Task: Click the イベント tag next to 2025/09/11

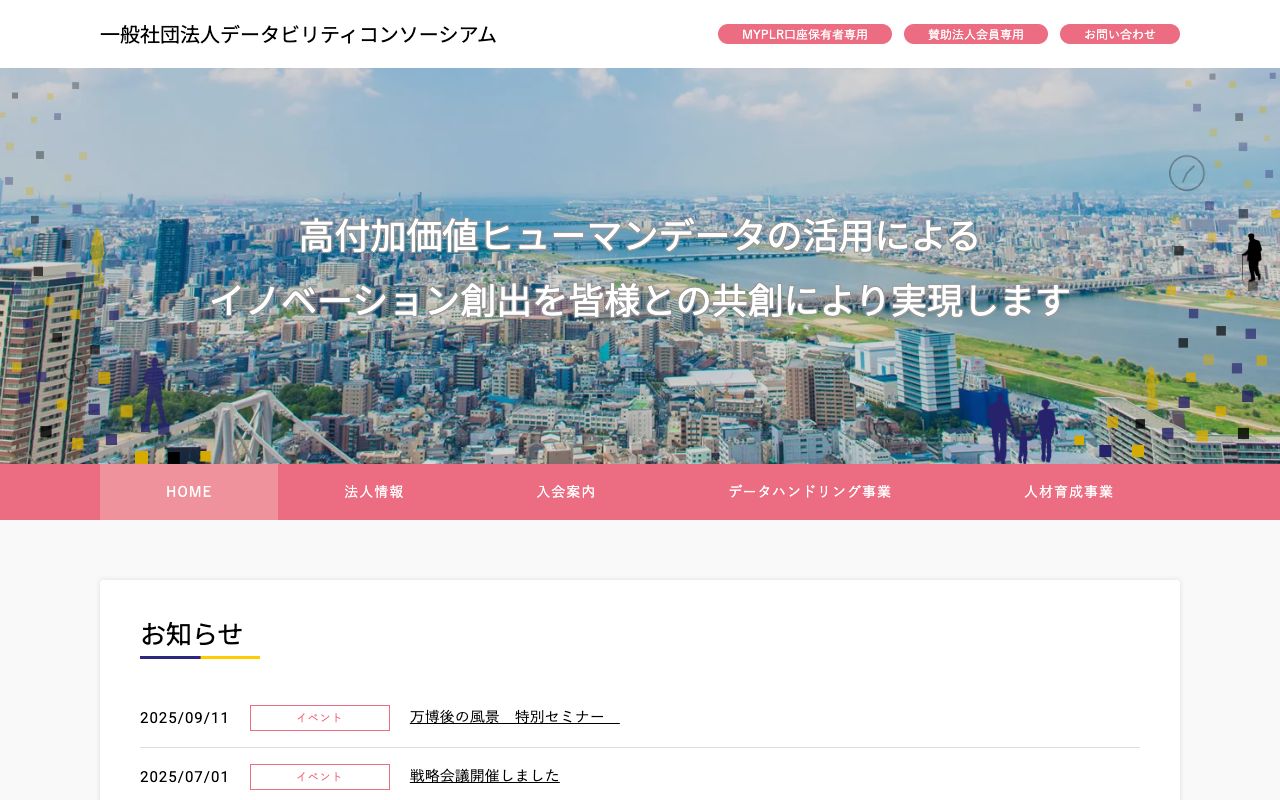Action: [x=320, y=718]
